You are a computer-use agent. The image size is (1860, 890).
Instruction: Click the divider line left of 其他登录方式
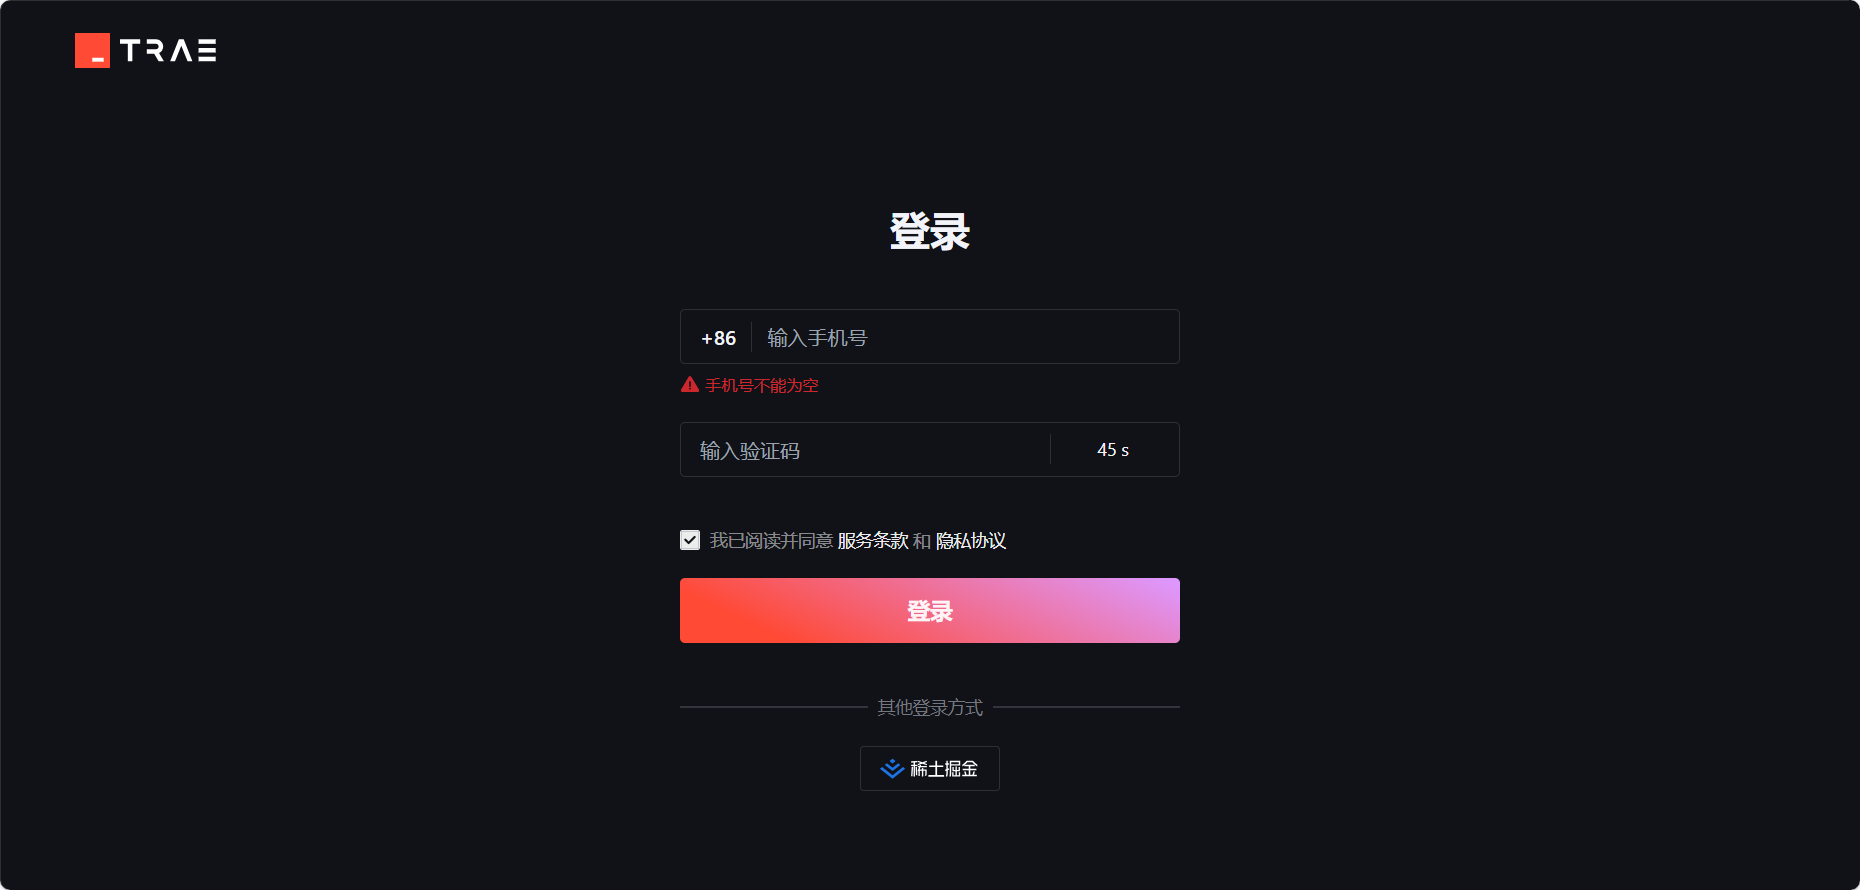point(774,707)
